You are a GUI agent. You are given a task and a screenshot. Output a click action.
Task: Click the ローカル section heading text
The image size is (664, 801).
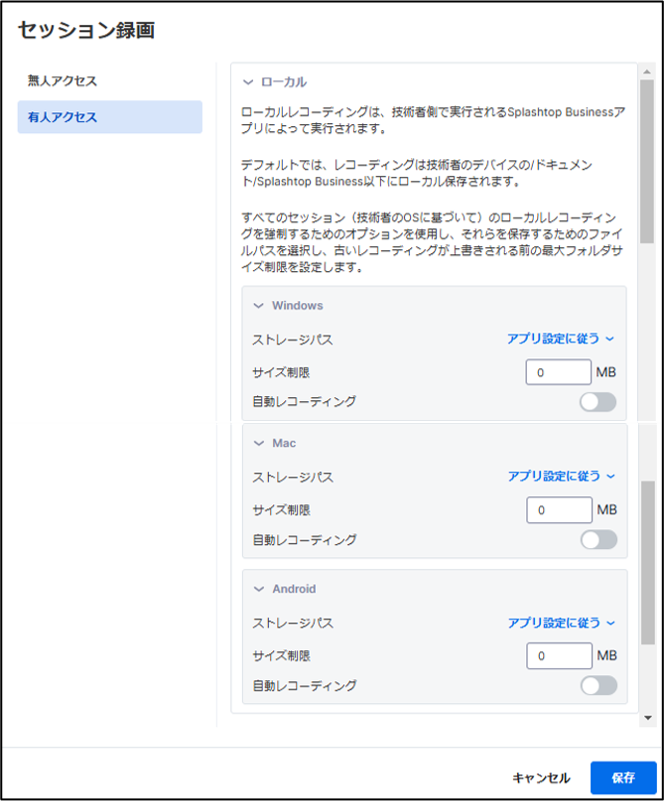pyautogui.click(x=284, y=82)
